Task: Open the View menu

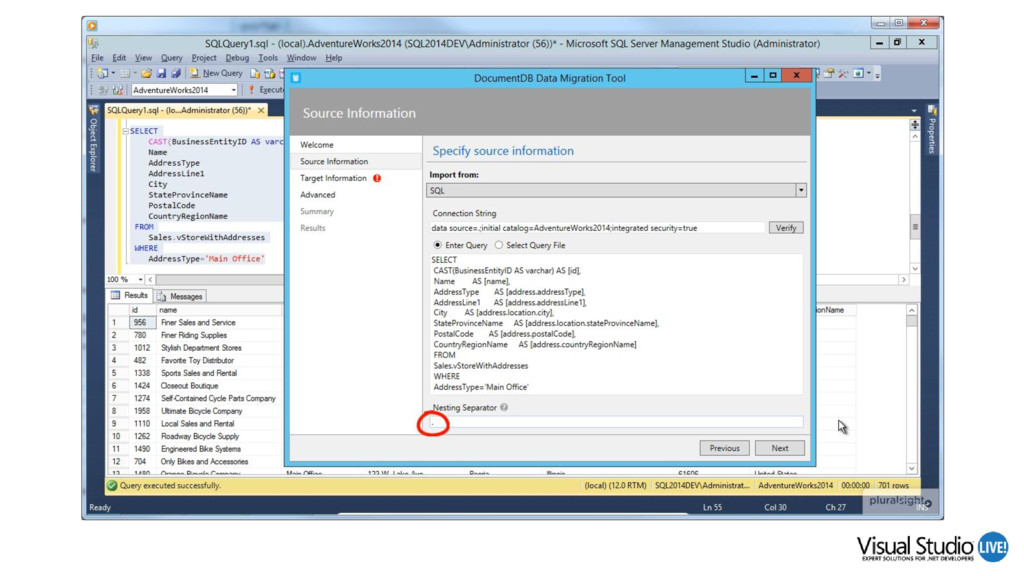Action: coord(143,58)
